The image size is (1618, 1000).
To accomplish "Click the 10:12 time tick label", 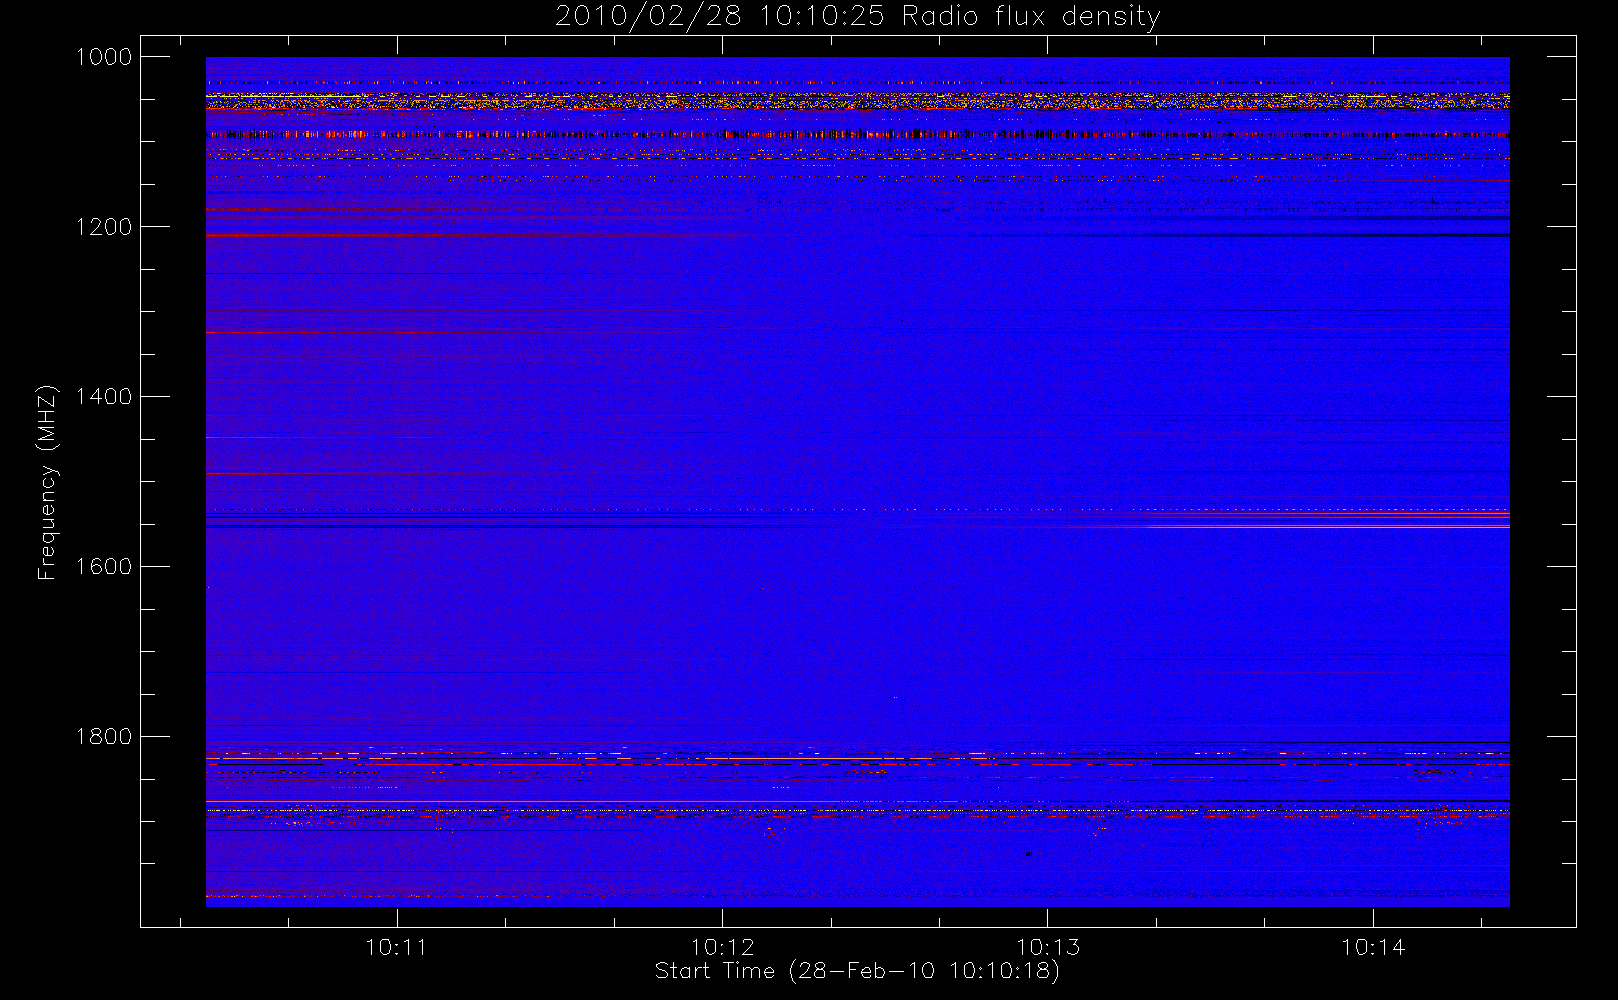I will tap(722, 947).
